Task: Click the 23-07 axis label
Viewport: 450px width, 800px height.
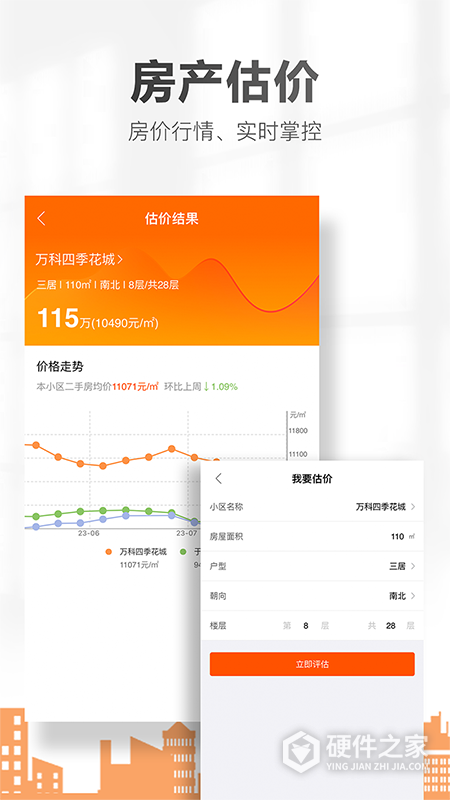Action: 187,533
